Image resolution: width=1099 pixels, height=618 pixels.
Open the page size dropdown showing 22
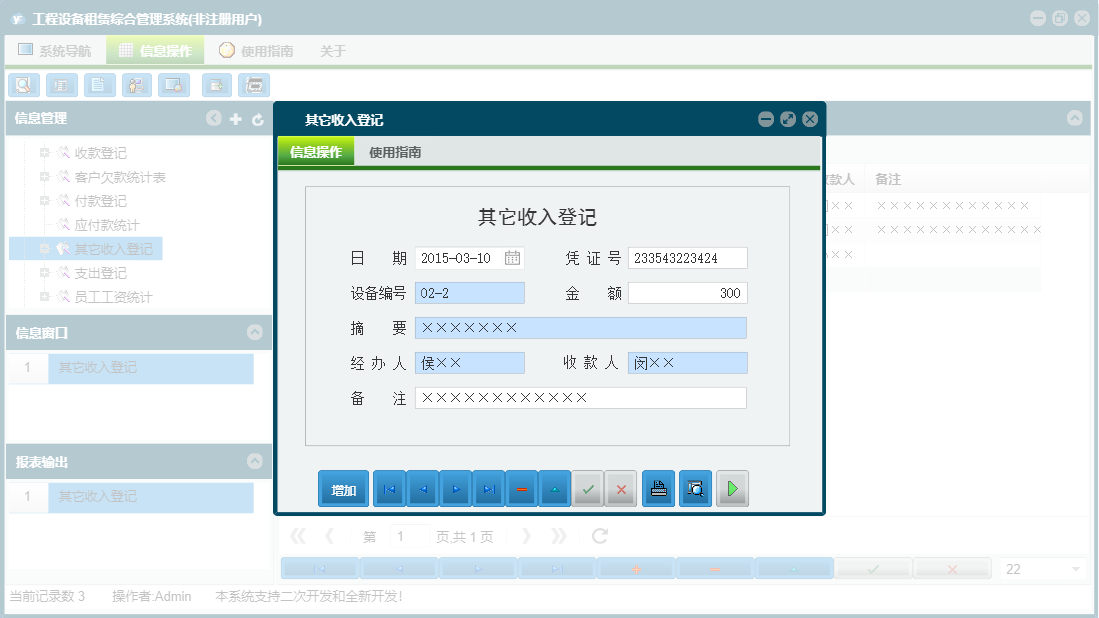pyautogui.click(x=1041, y=566)
